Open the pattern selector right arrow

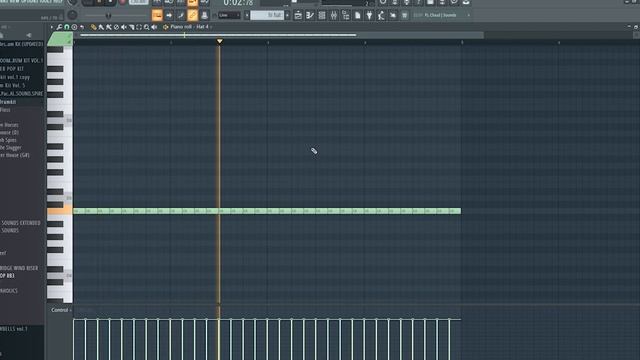pos(287,15)
